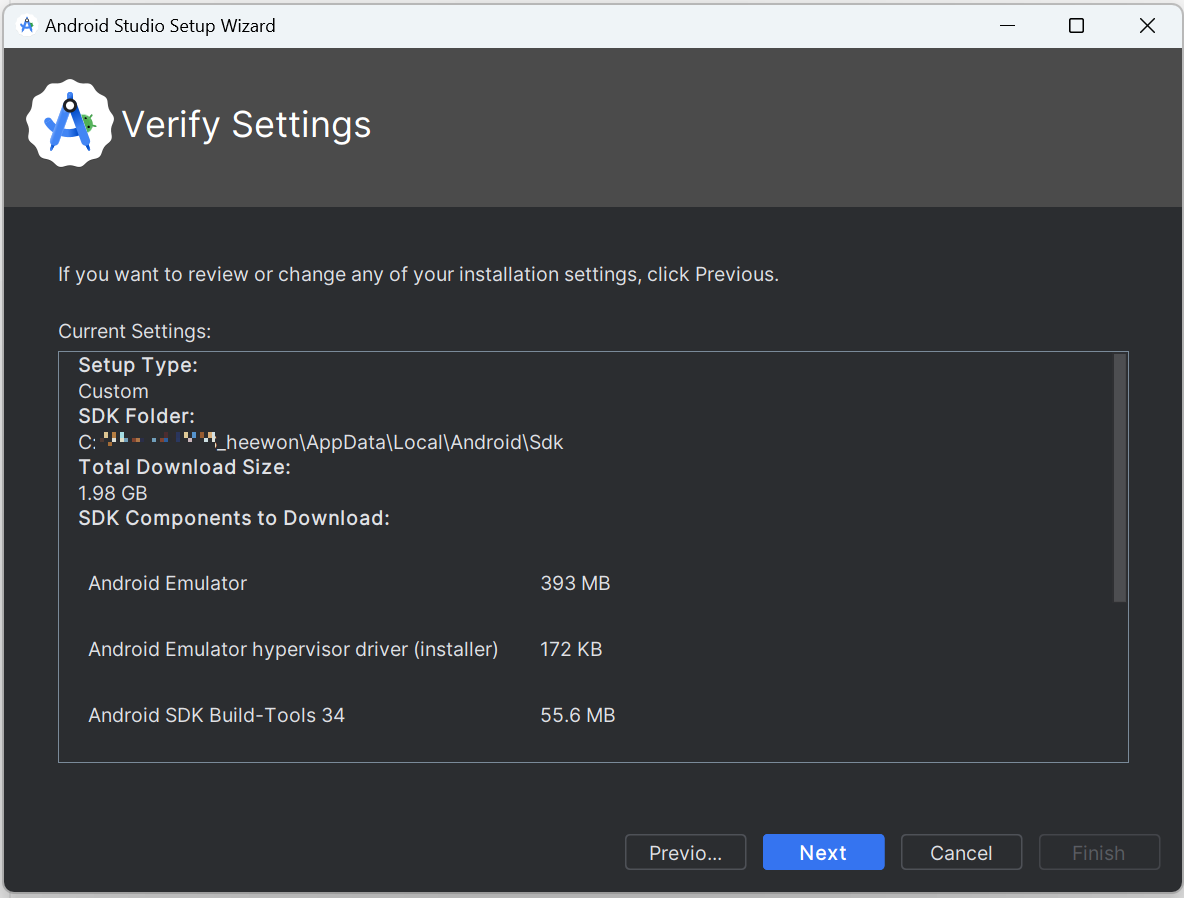Click the '393 MB' size value
Image resolution: width=1184 pixels, height=898 pixels.
575,583
